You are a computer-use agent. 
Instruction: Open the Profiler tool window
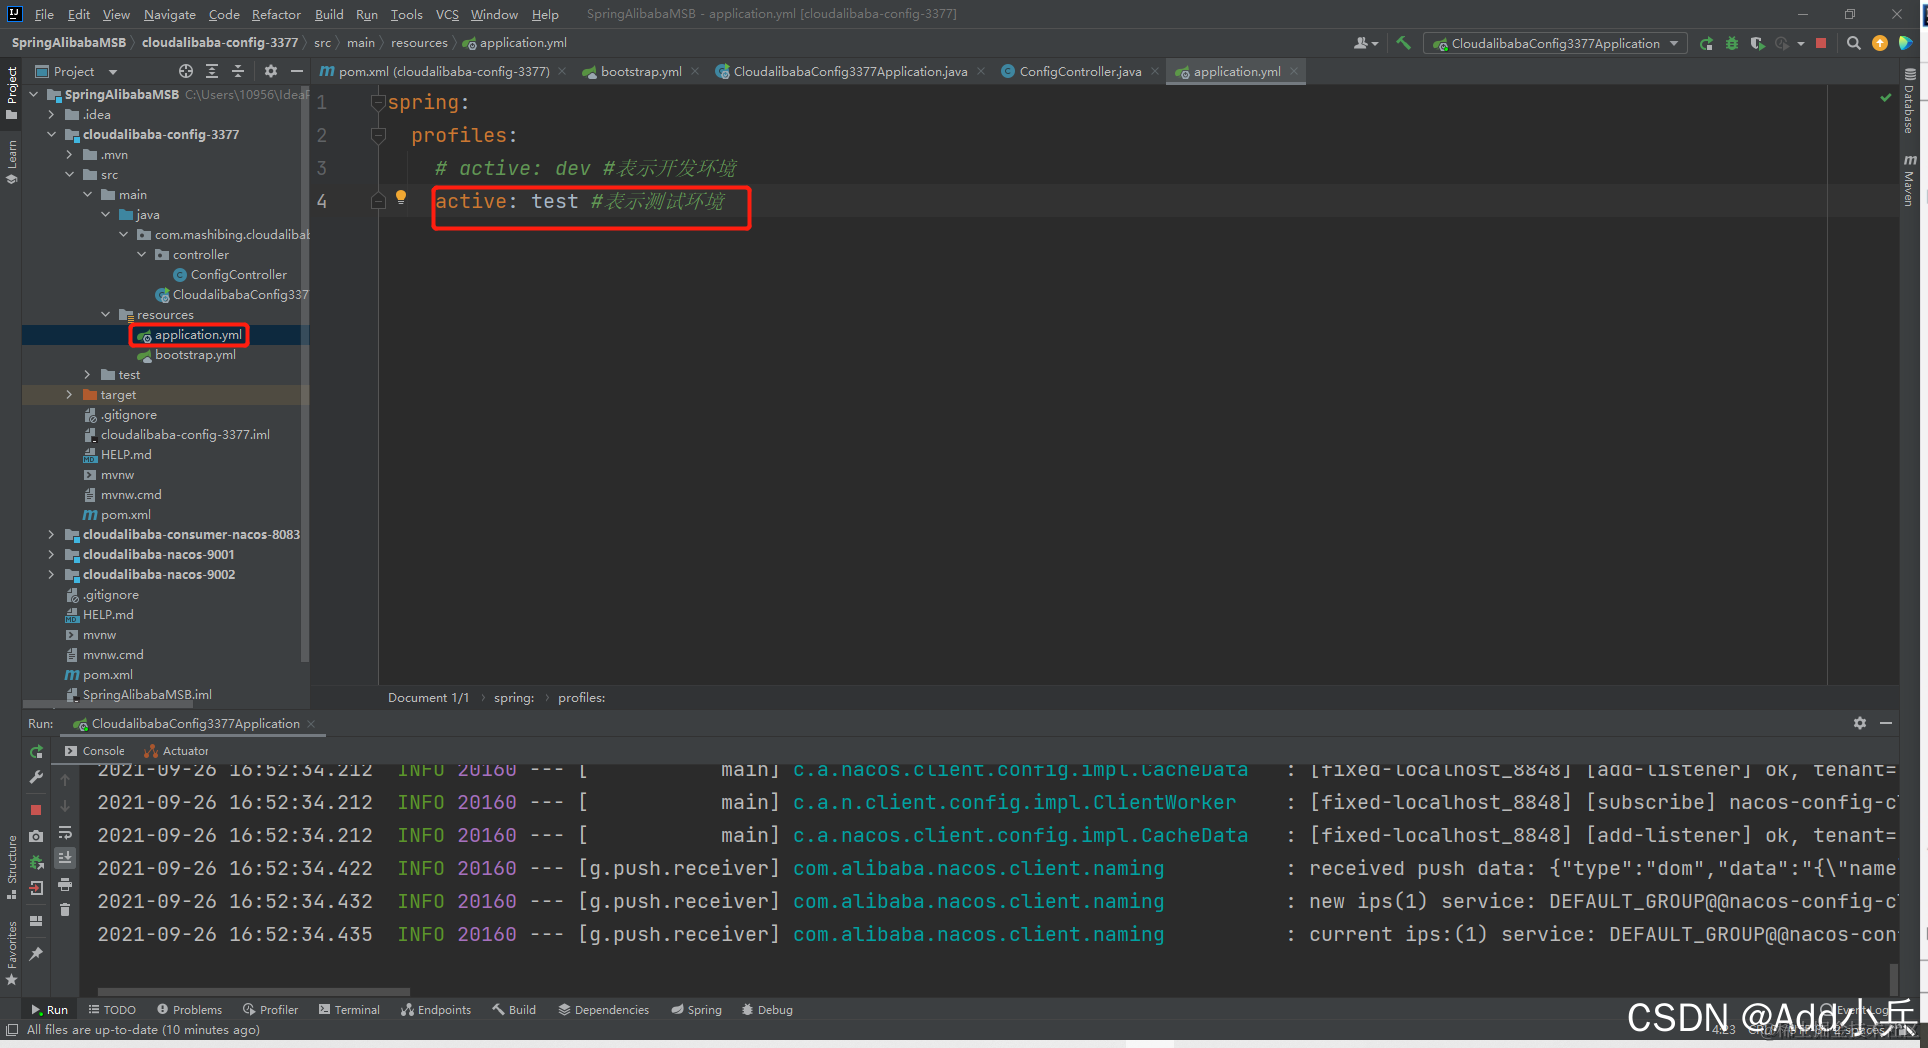[x=270, y=1010]
